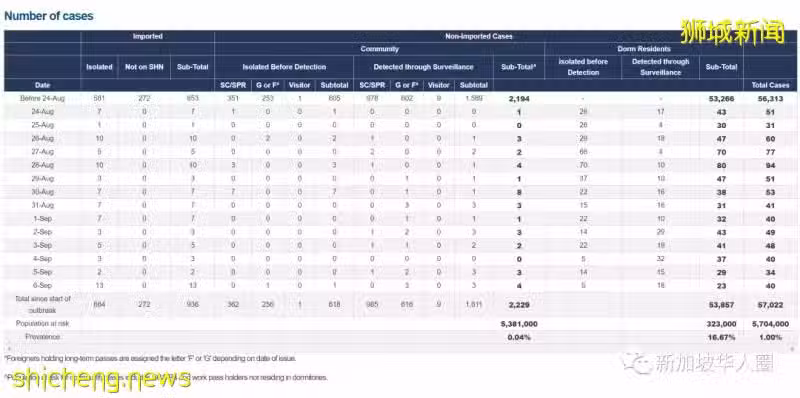The image size is (800, 398).
Task: Click the 57,022 total cases cell
Action: point(770,304)
